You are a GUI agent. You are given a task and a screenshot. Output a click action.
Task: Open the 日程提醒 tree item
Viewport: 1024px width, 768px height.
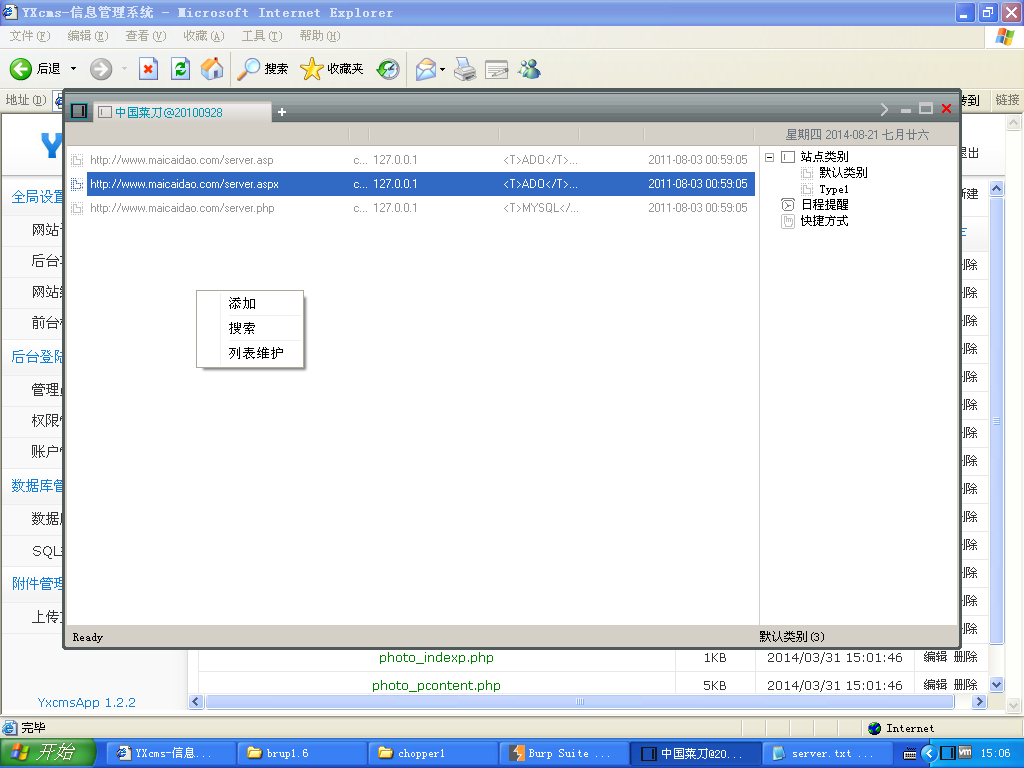825,205
